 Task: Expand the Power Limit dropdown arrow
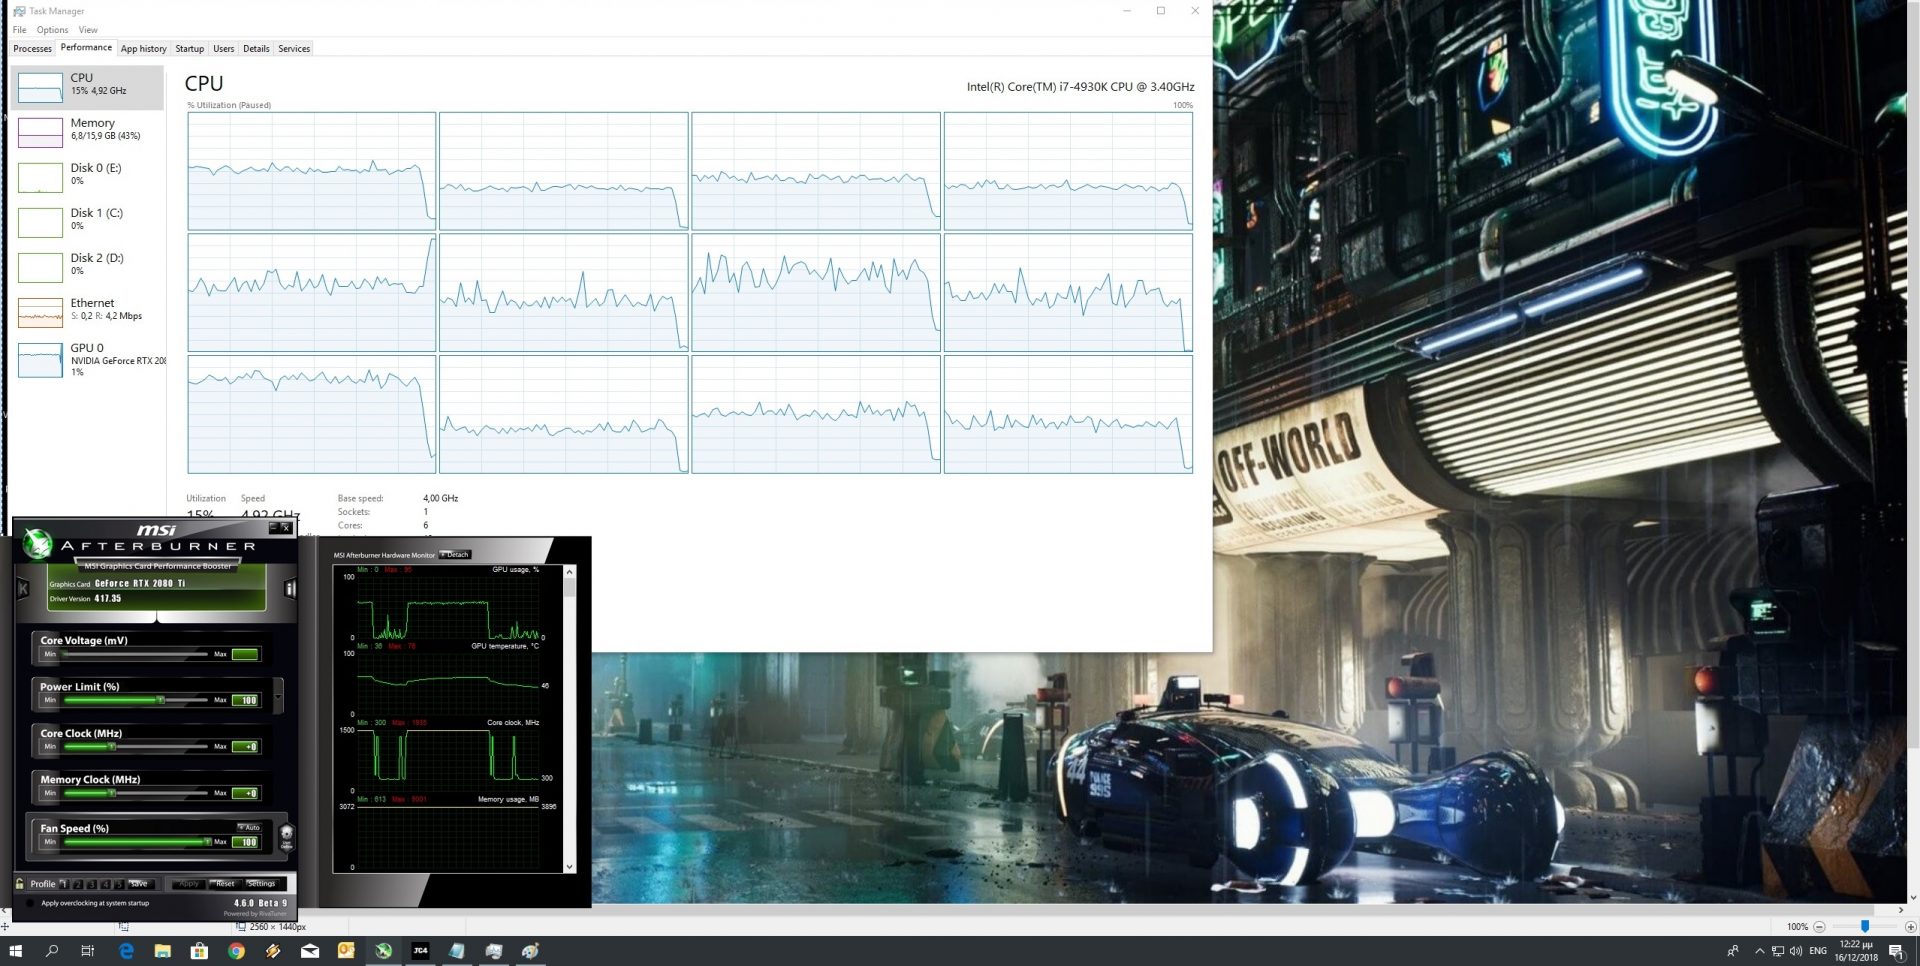(278, 695)
